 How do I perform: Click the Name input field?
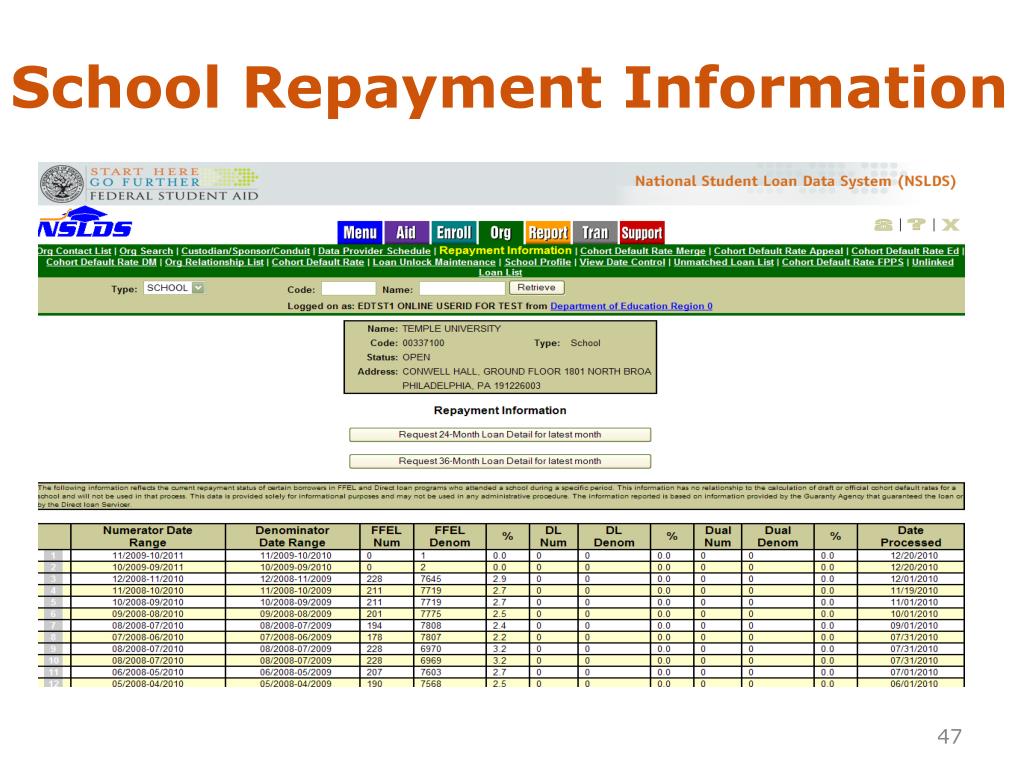pos(463,288)
